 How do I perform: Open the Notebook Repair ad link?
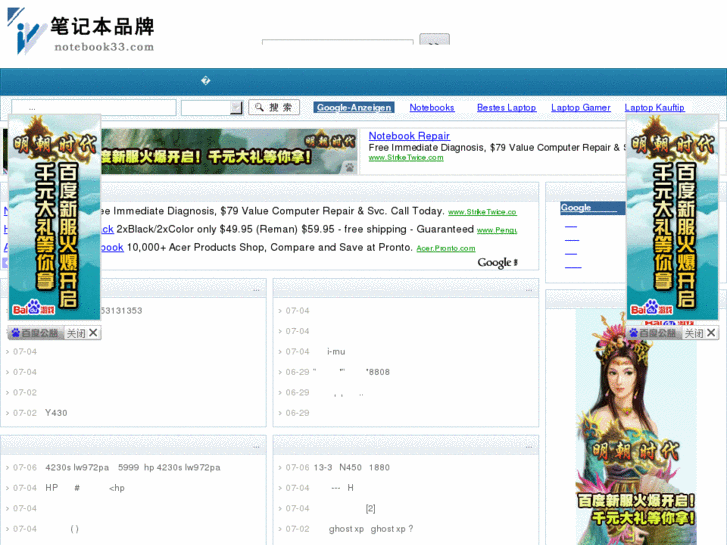pos(409,136)
